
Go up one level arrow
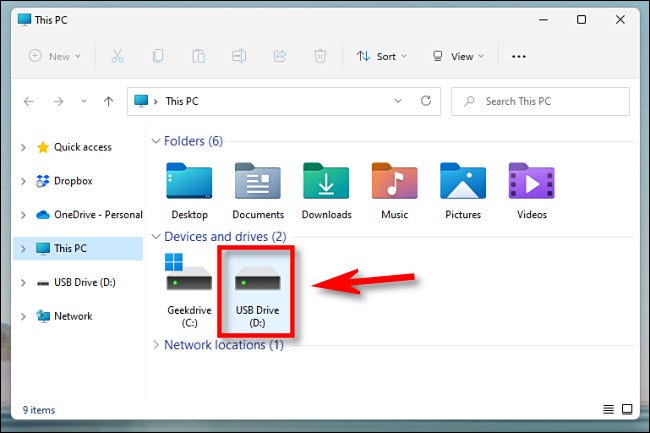(109, 101)
